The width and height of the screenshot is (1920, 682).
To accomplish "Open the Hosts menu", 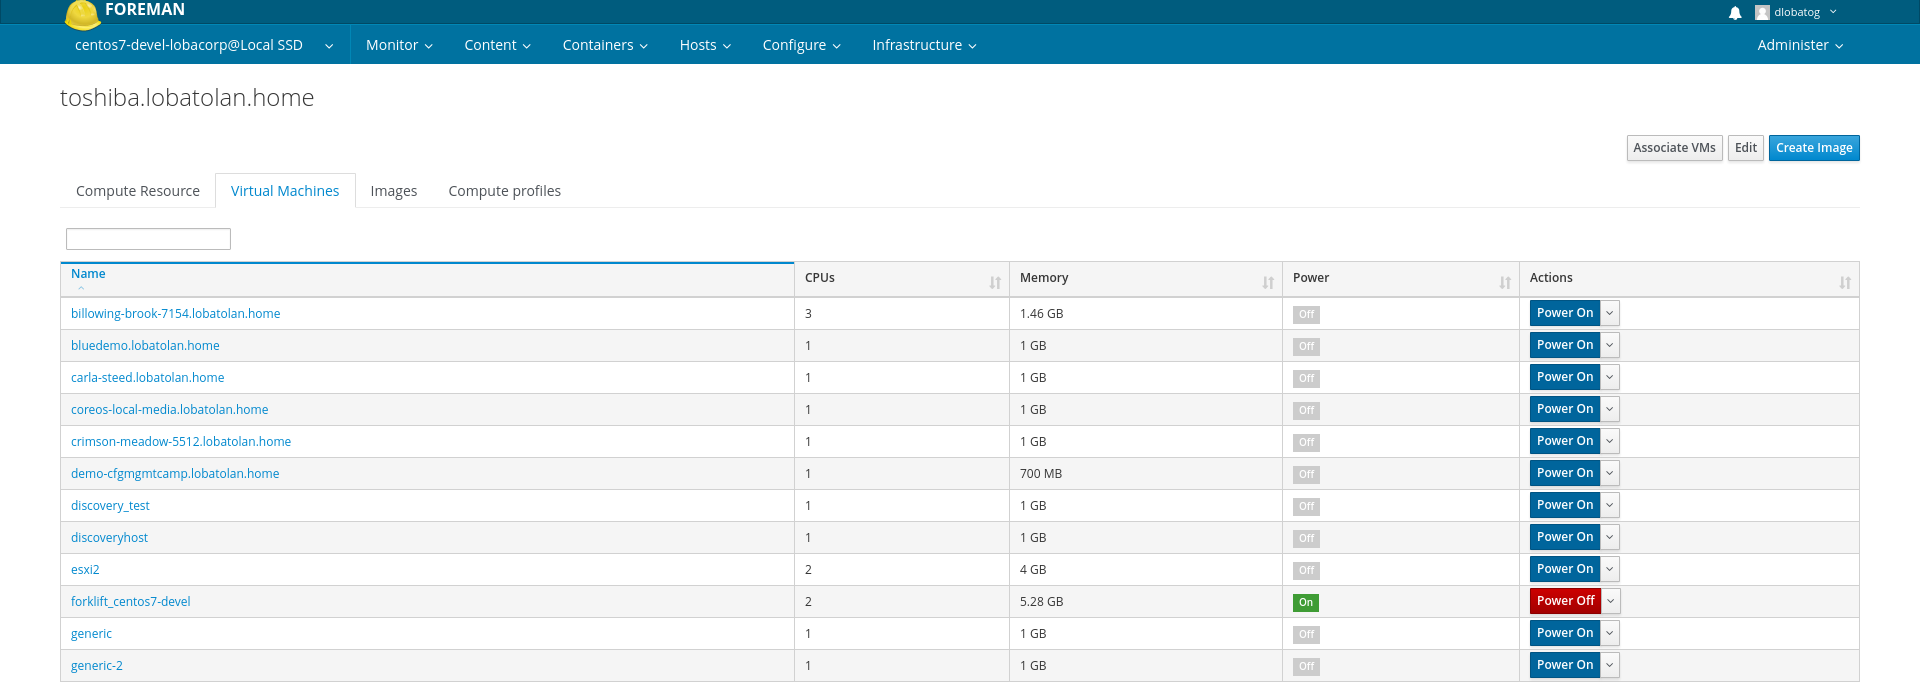I will [705, 45].
